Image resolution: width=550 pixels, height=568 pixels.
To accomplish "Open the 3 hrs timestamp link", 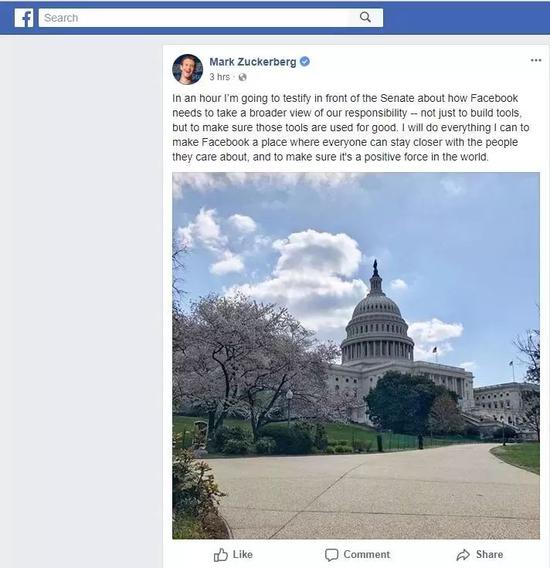I will tap(220, 77).
